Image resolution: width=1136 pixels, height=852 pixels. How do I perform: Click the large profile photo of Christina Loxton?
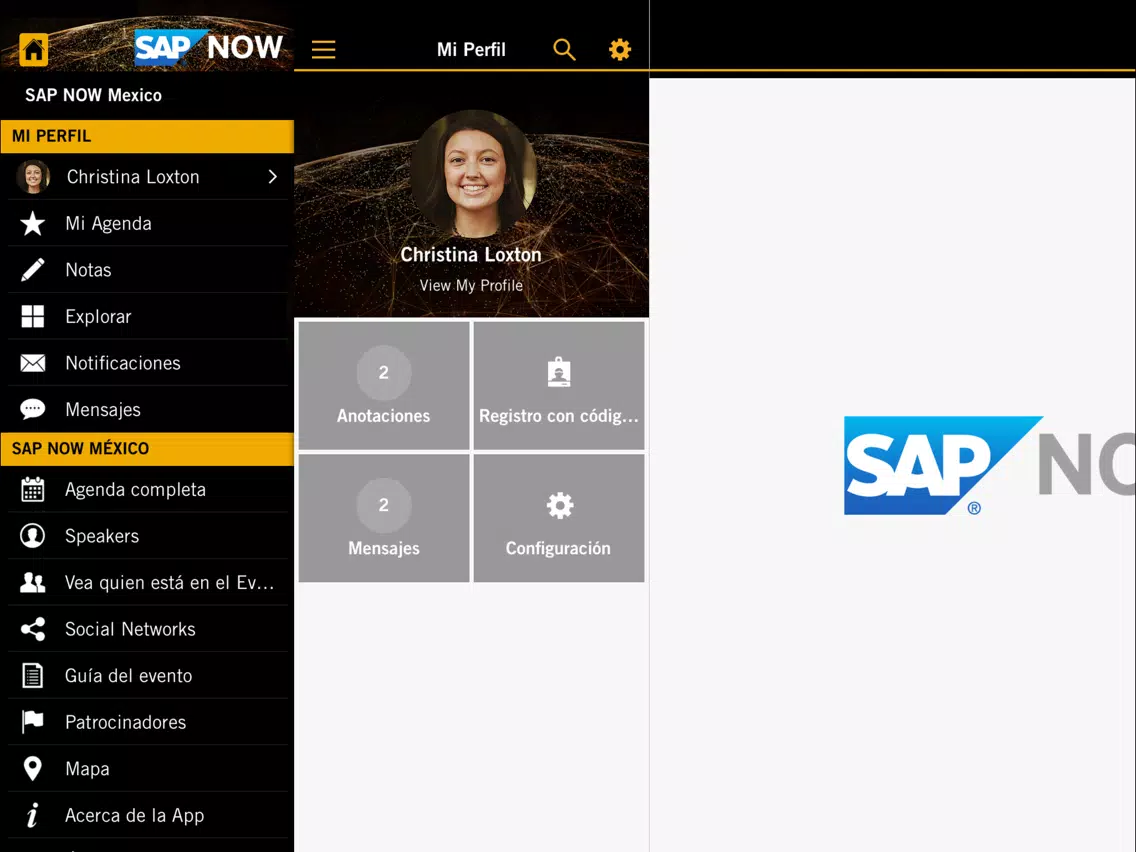474,174
